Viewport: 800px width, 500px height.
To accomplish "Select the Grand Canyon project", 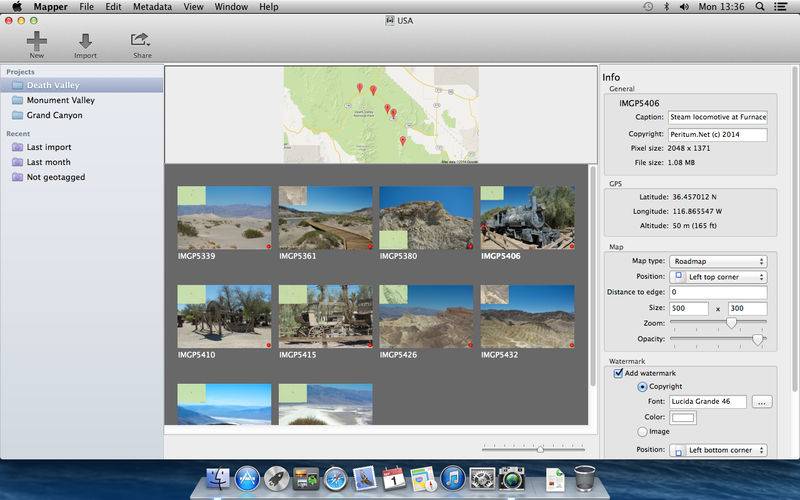I will pos(54,115).
